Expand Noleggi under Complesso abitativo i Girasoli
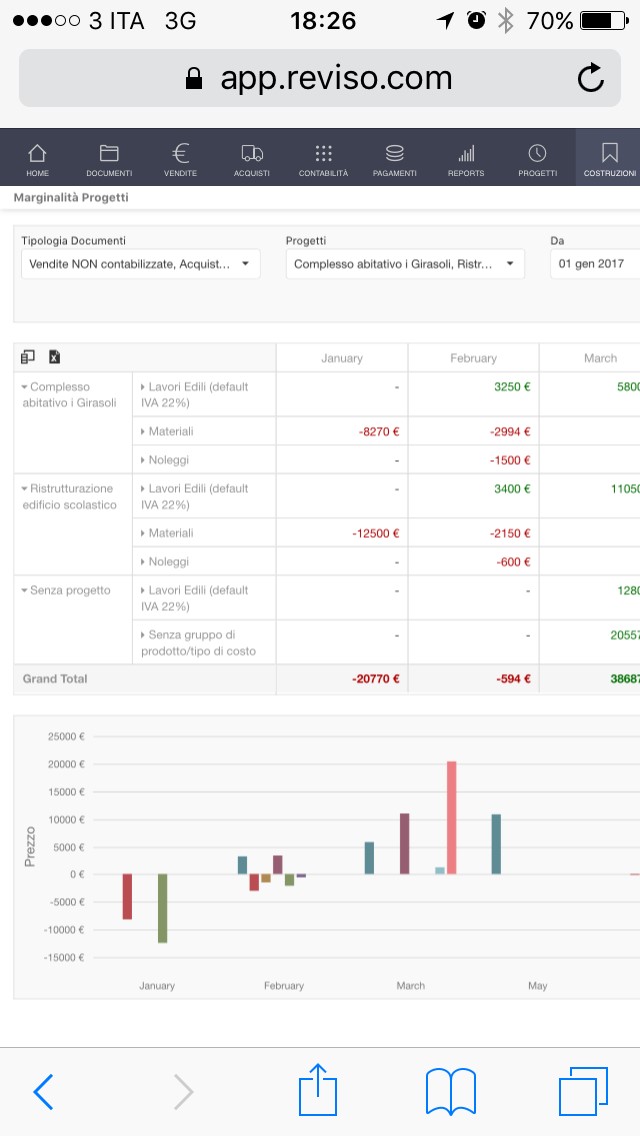This screenshot has width=640, height=1136. 144,460
